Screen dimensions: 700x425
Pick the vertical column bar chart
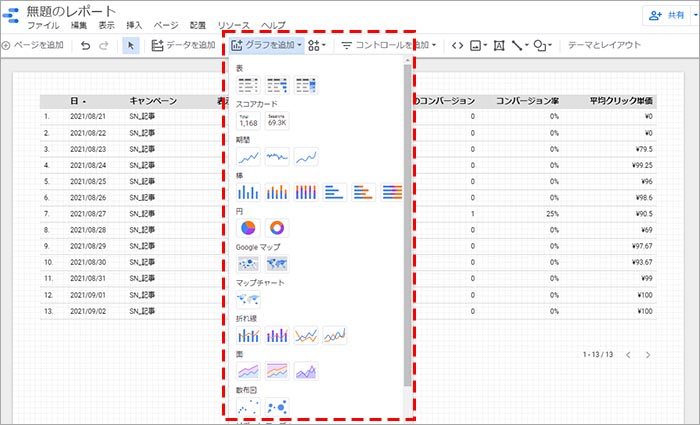click(x=248, y=191)
